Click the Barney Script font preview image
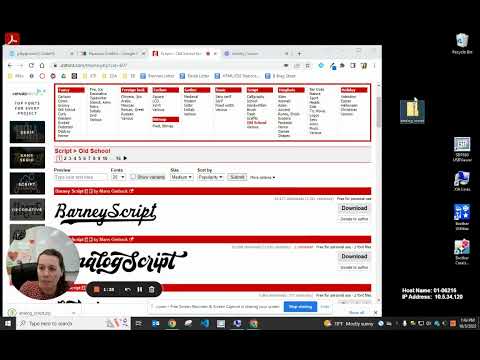This screenshot has width=480, height=360. click(106, 214)
